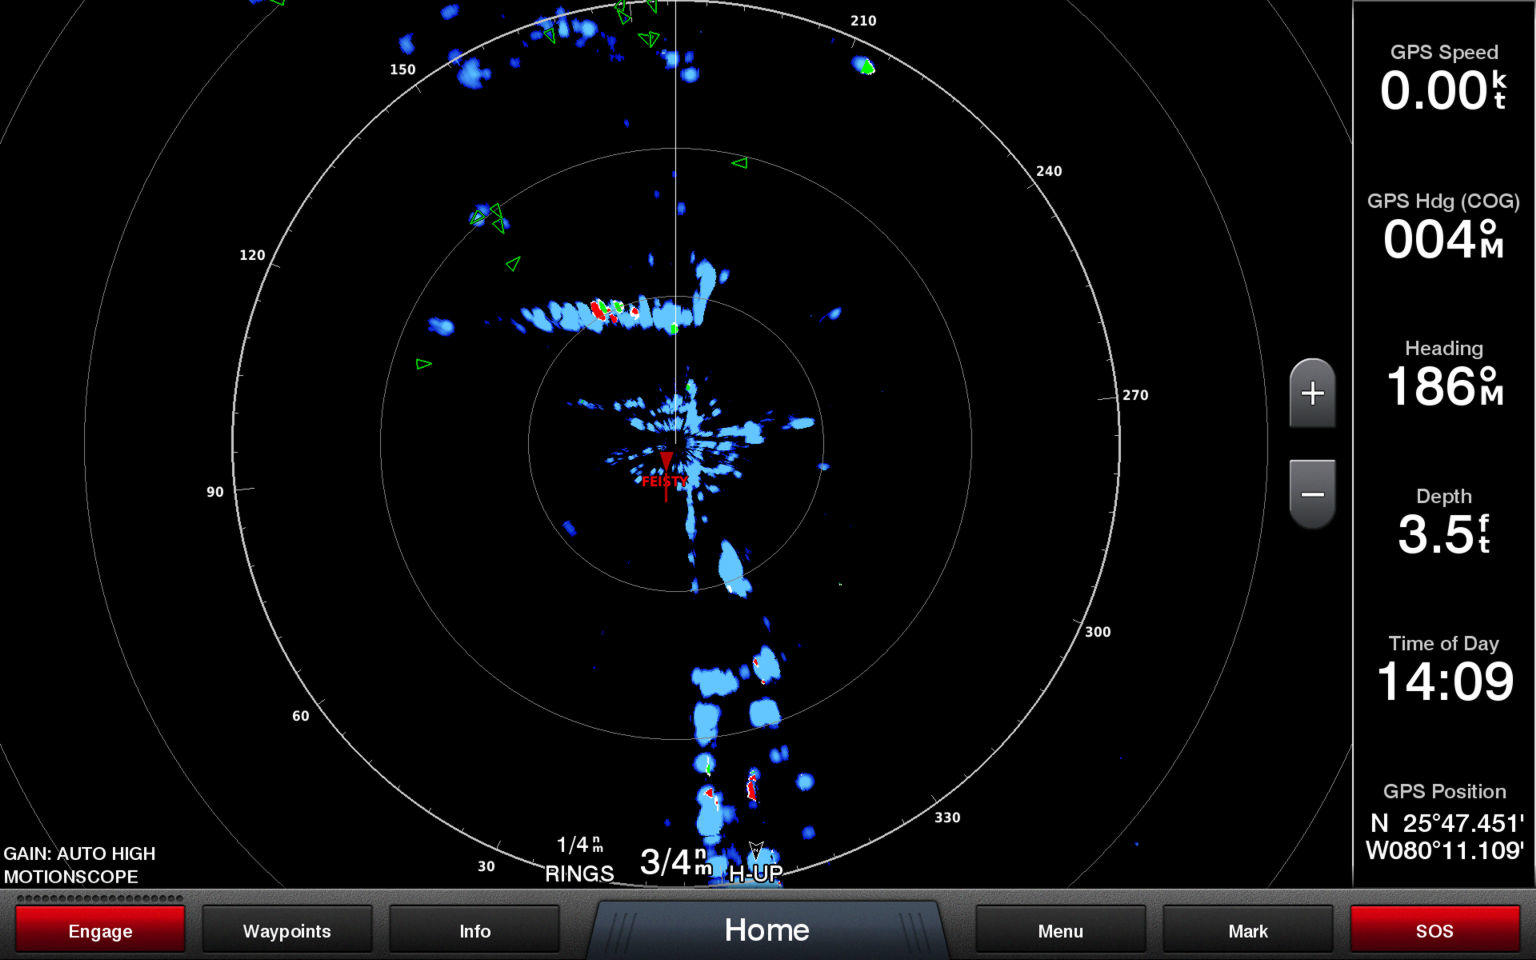Tap the 90 bearing label on the ring
1536x960 pixels.
point(215,492)
